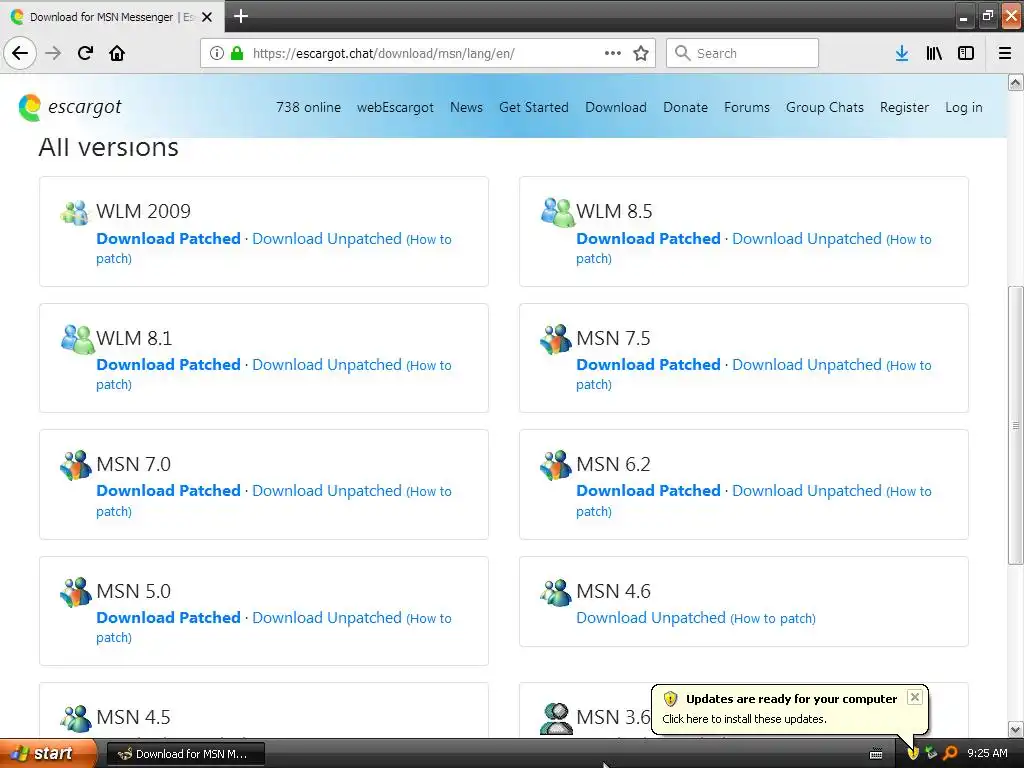Open How to patch for MSN 7.0
1024x768 pixels.
click(428, 492)
